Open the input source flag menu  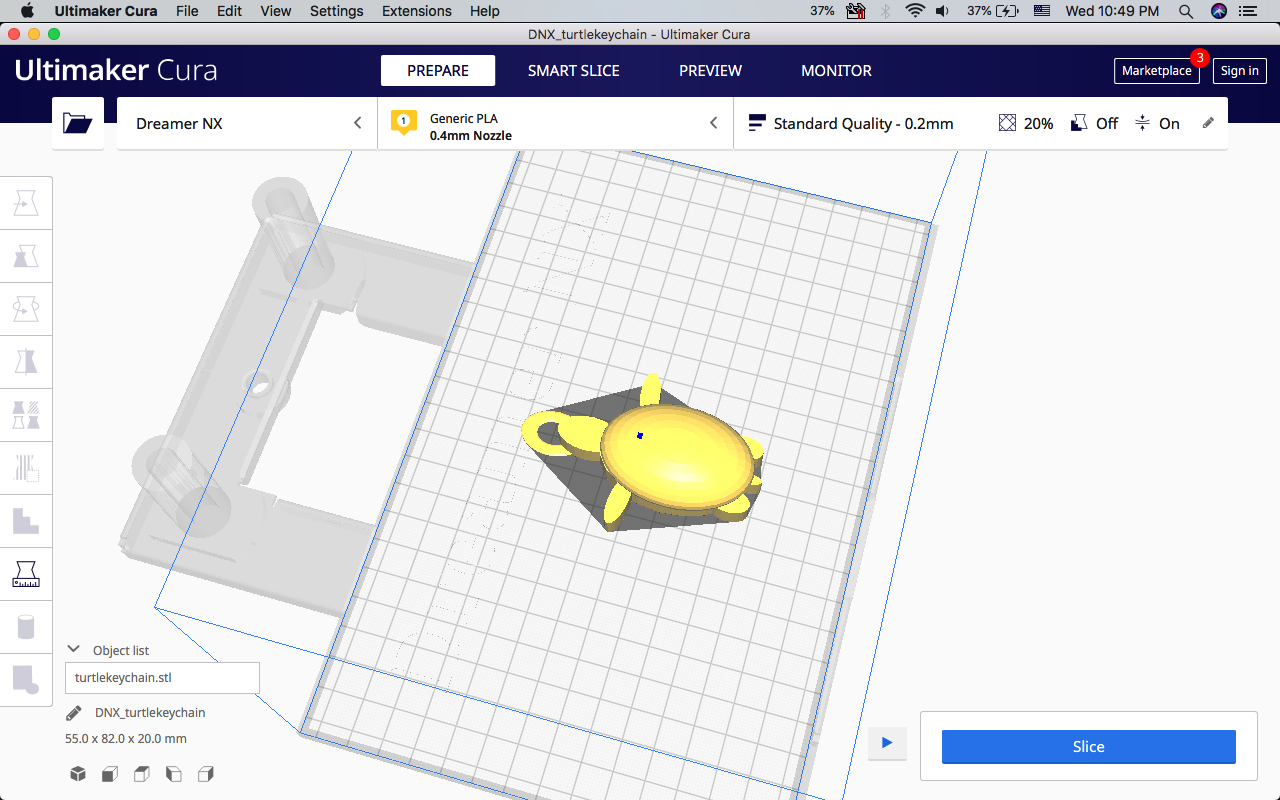click(1042, 11)
